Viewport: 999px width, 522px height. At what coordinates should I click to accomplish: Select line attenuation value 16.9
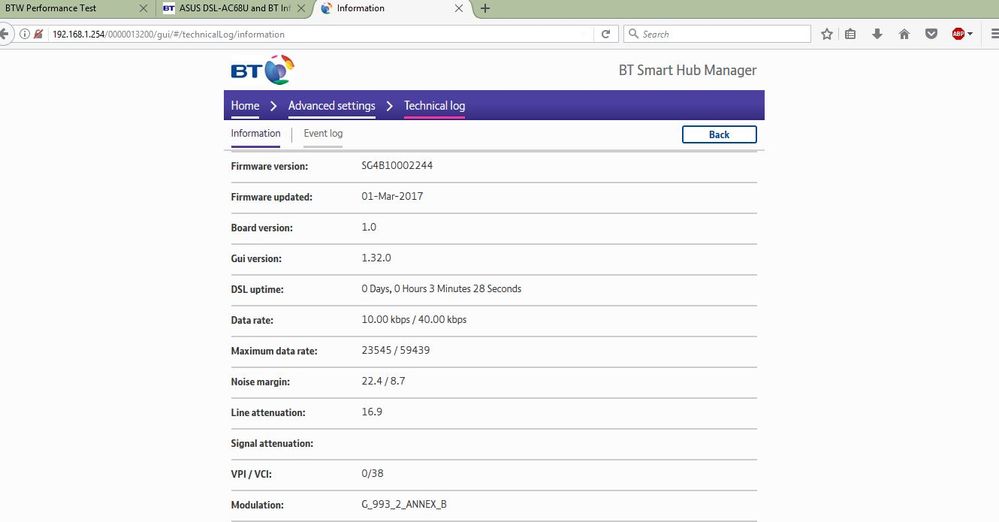(371, 412)
